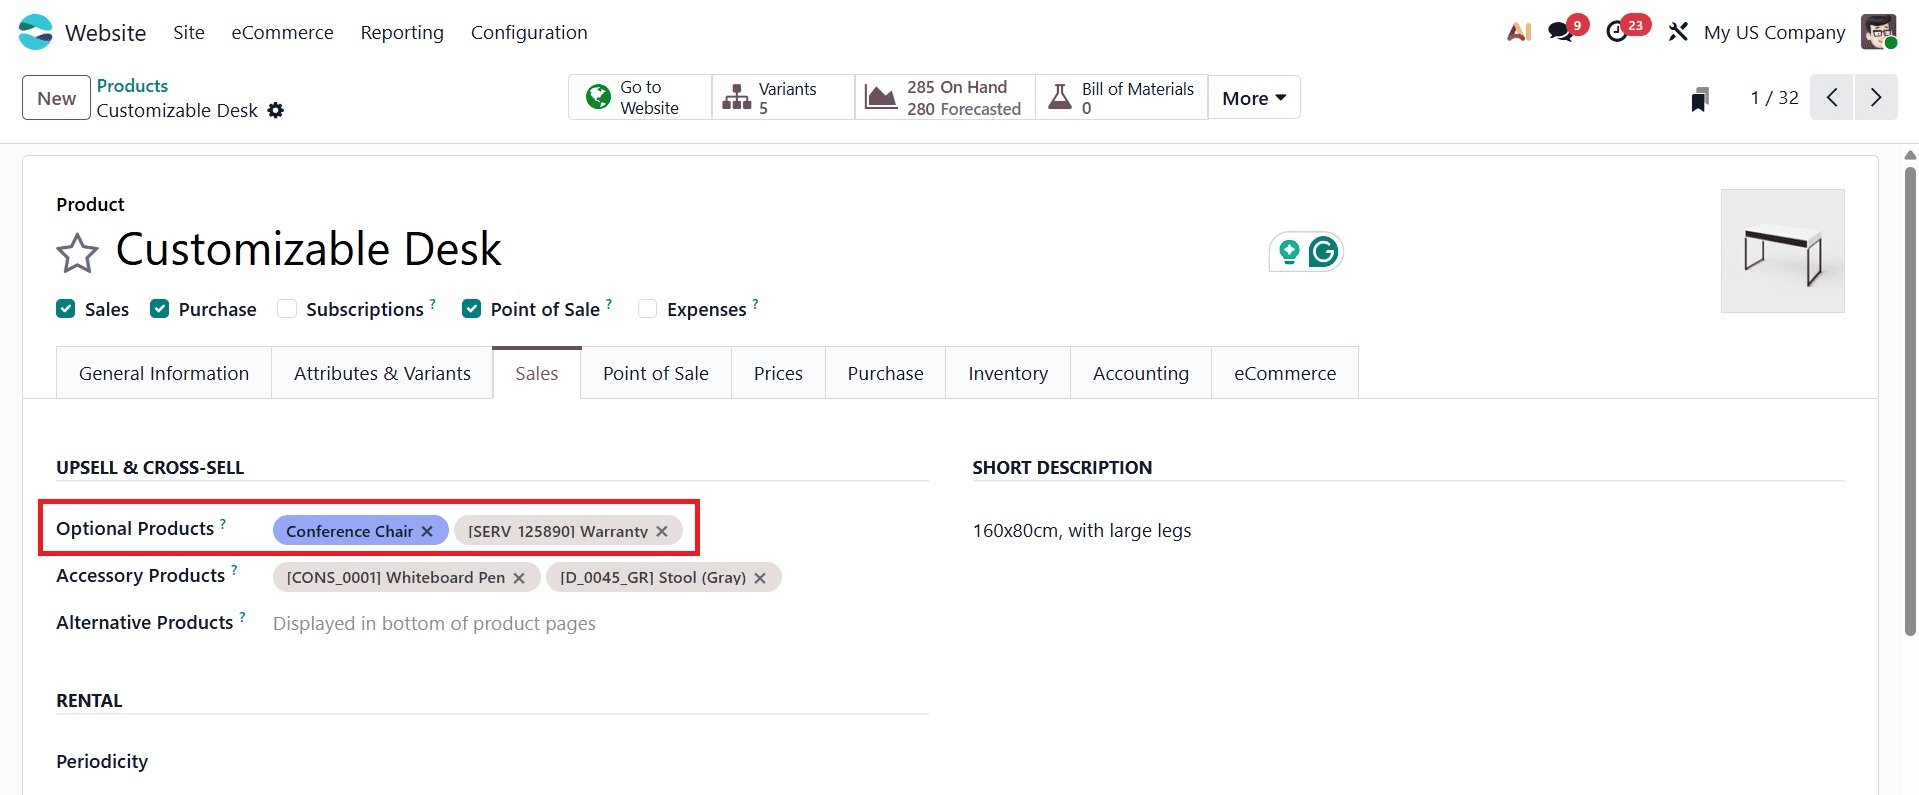
Task: Open the activities clock icon with 23 badge
Action: coord(1617,32)
